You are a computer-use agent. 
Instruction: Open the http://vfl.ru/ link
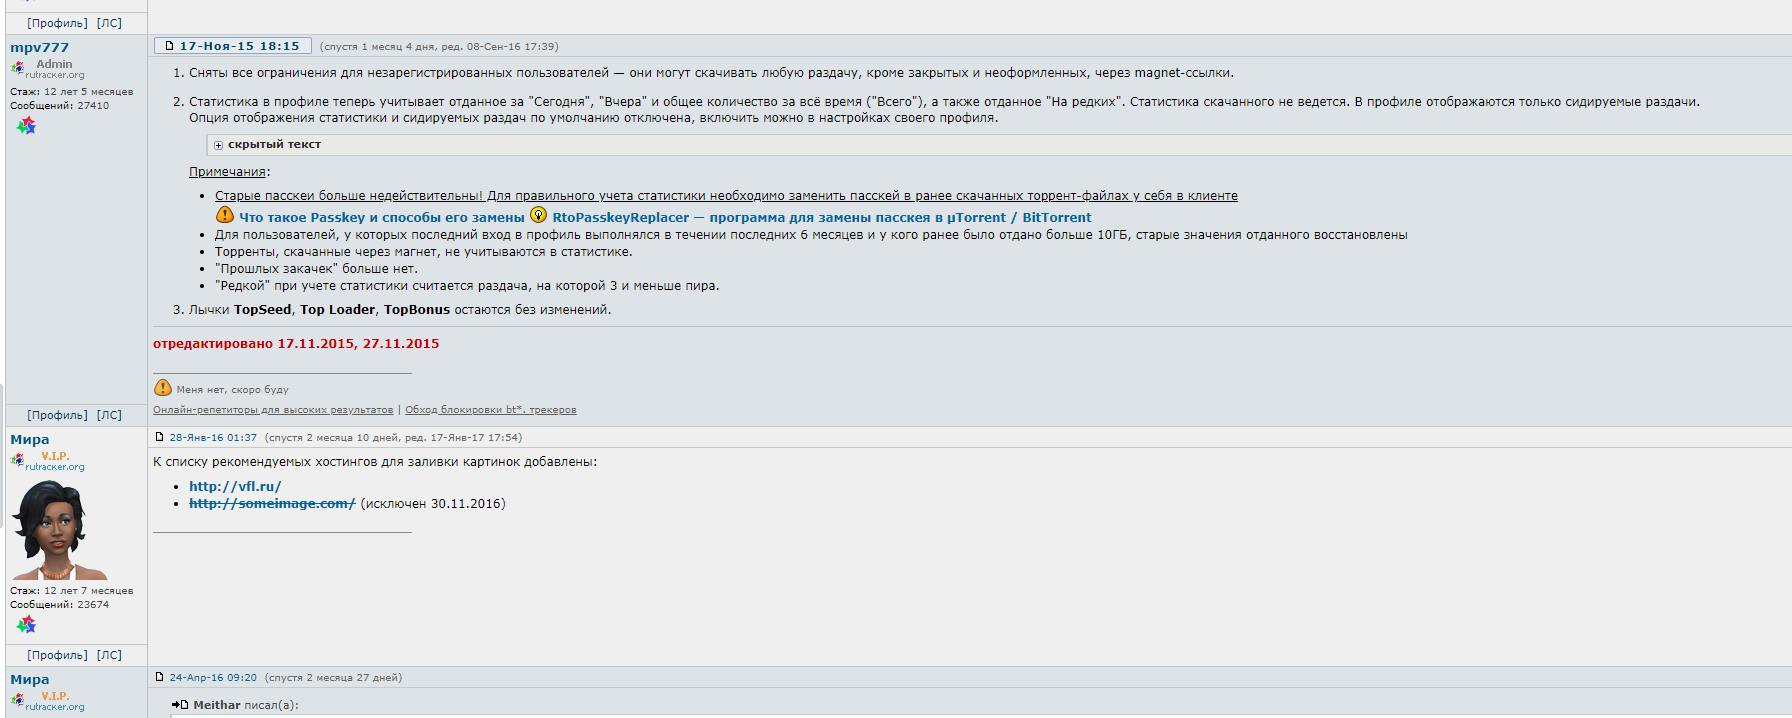[x=235, y=487]
